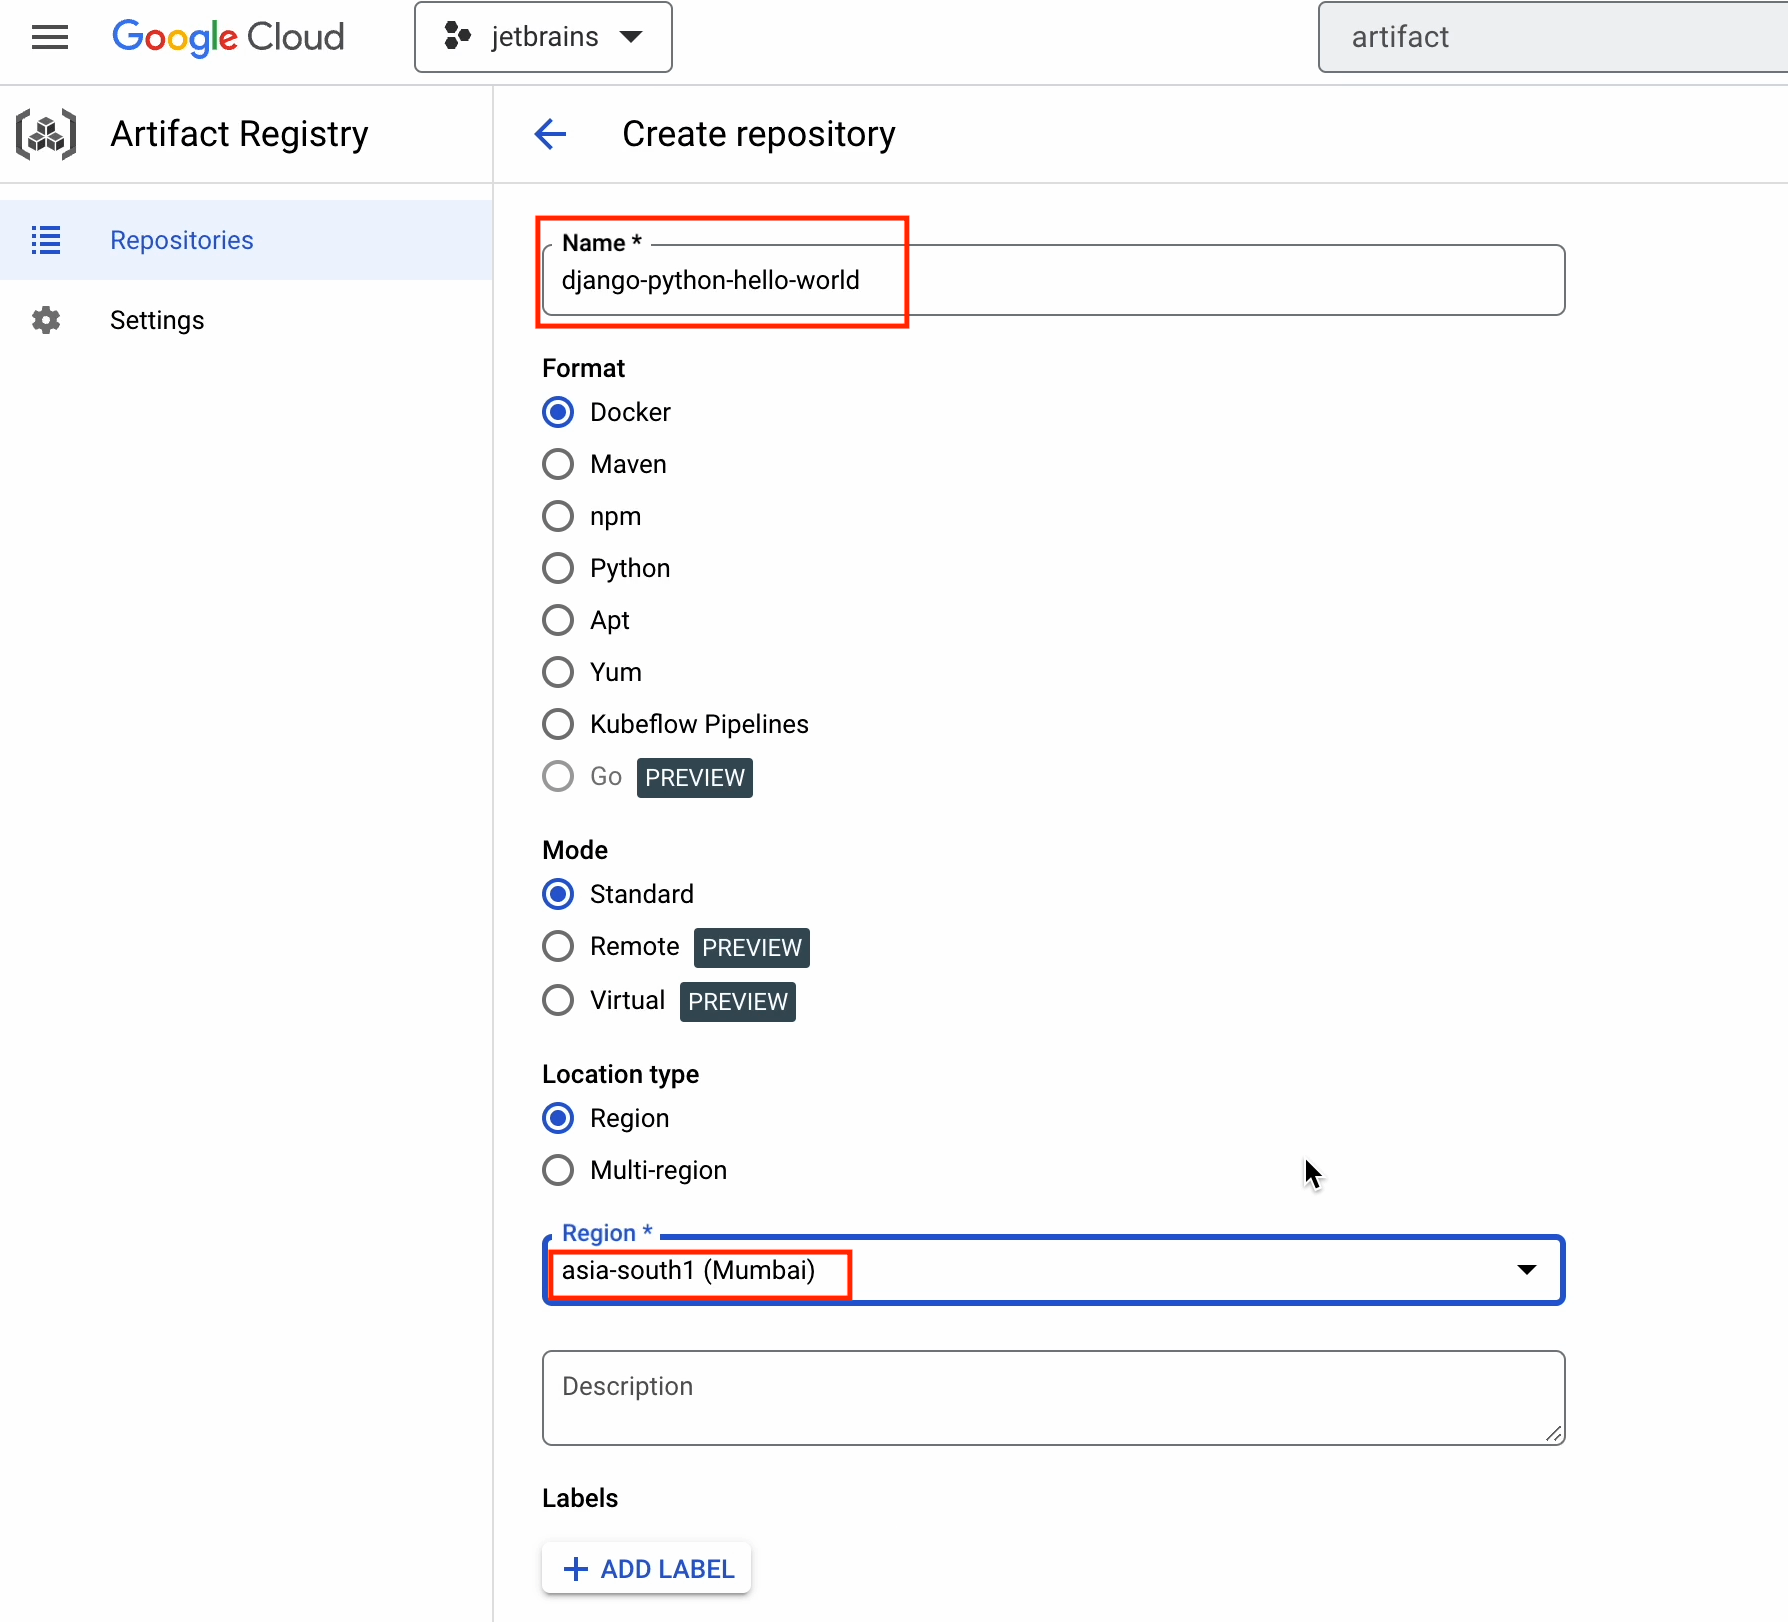Click the plus icon on Add Label

point(576,1569)
